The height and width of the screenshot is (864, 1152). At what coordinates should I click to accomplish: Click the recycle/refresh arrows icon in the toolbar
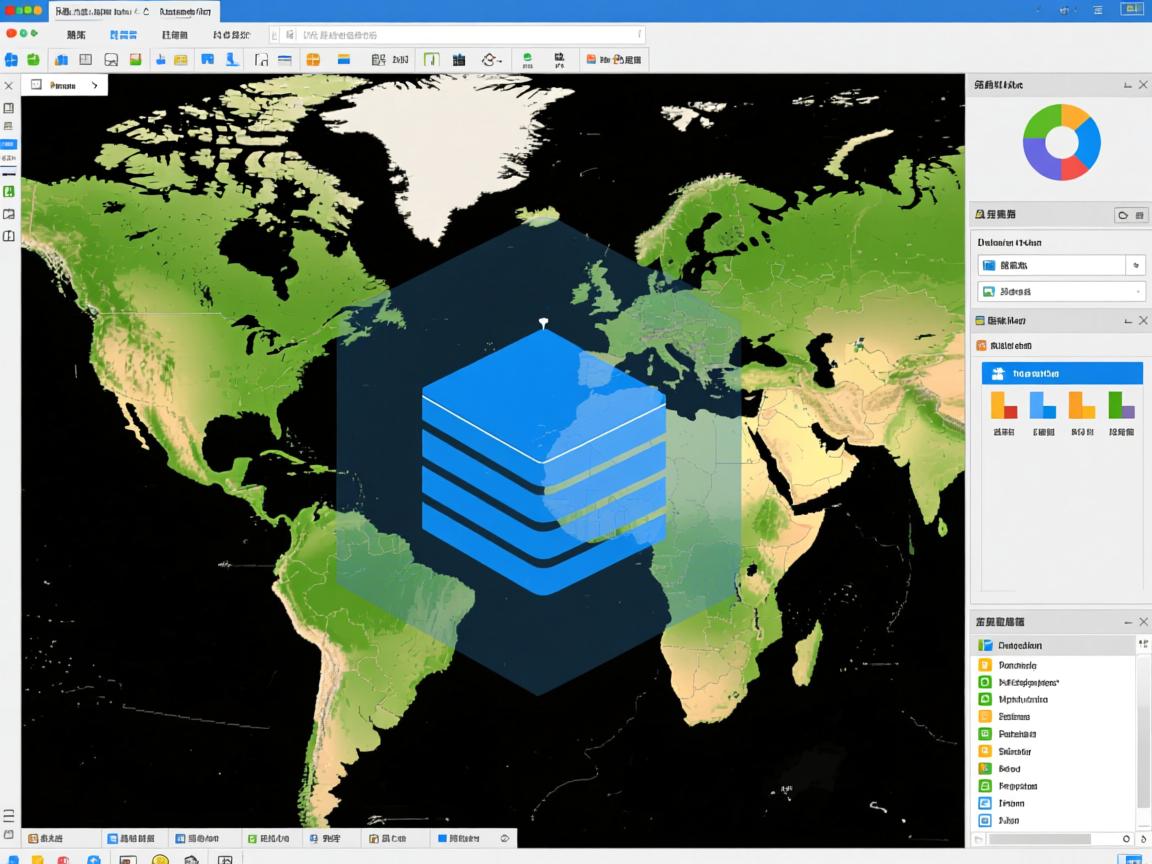coord(490,59)
